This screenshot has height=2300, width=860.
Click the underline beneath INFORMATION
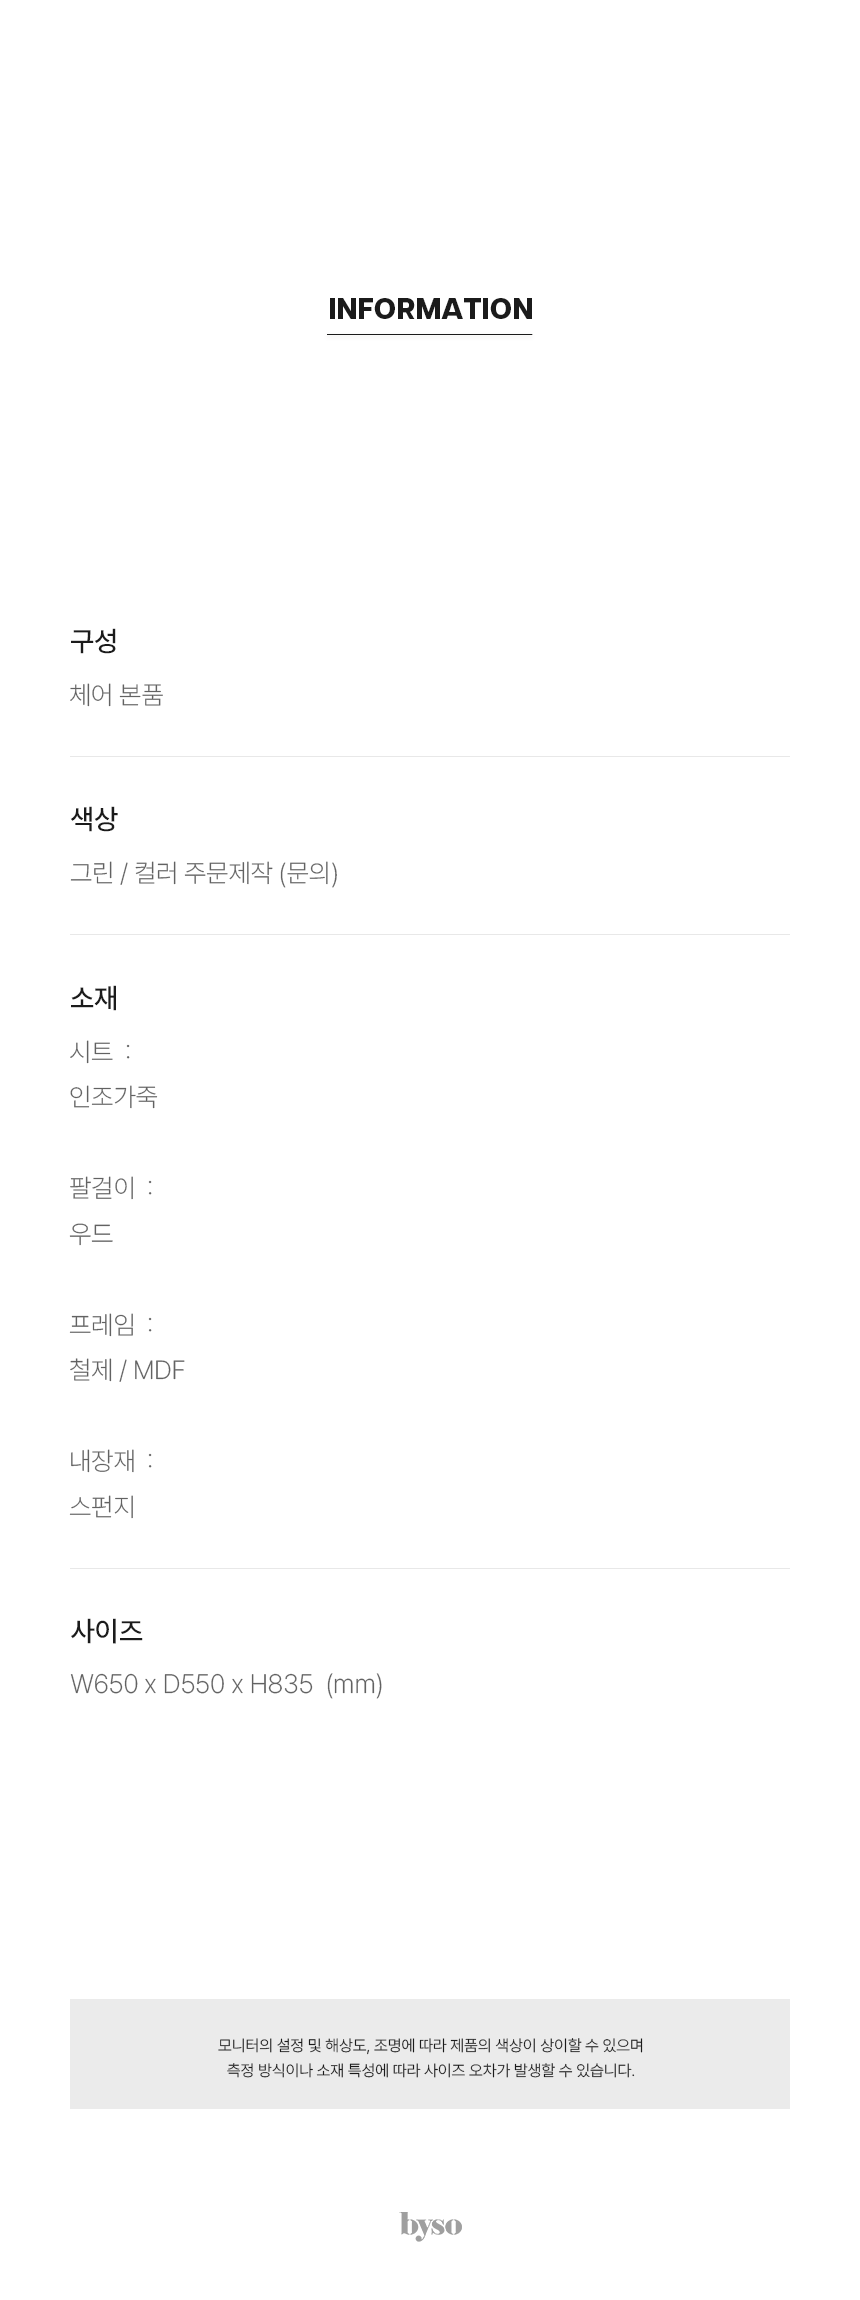430,334
